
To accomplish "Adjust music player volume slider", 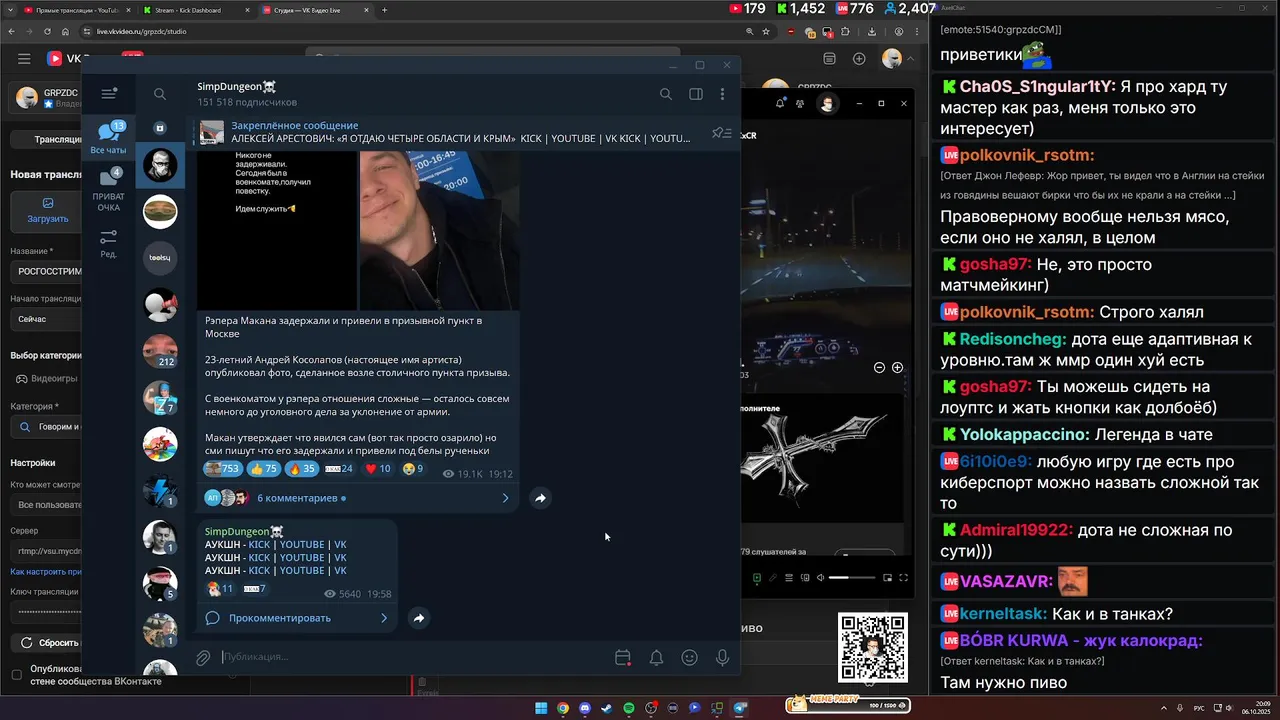I will coord(852,578).
